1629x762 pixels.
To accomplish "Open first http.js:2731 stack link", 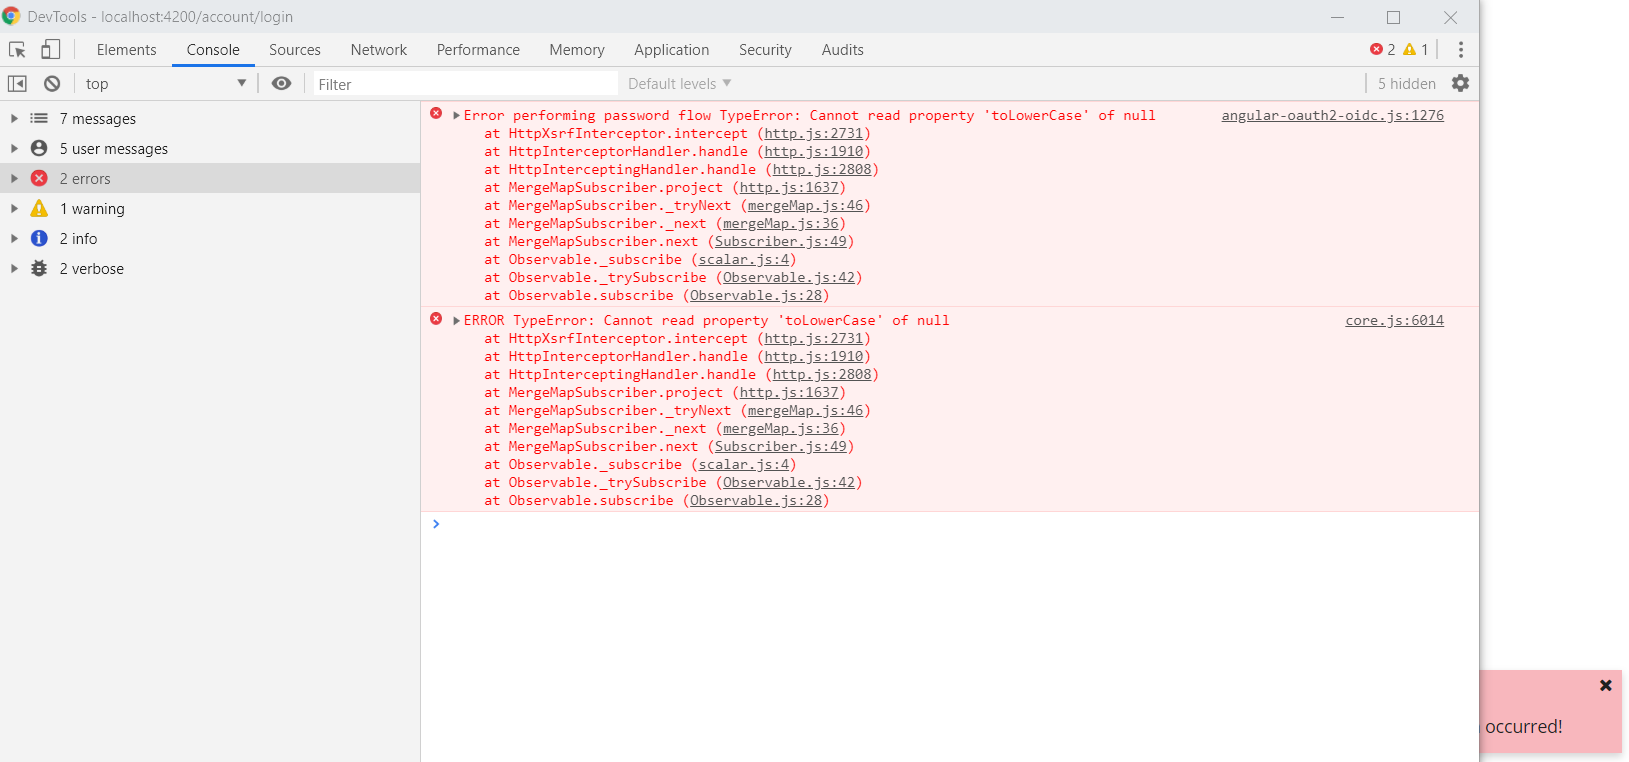I will (x=814, y=133).
